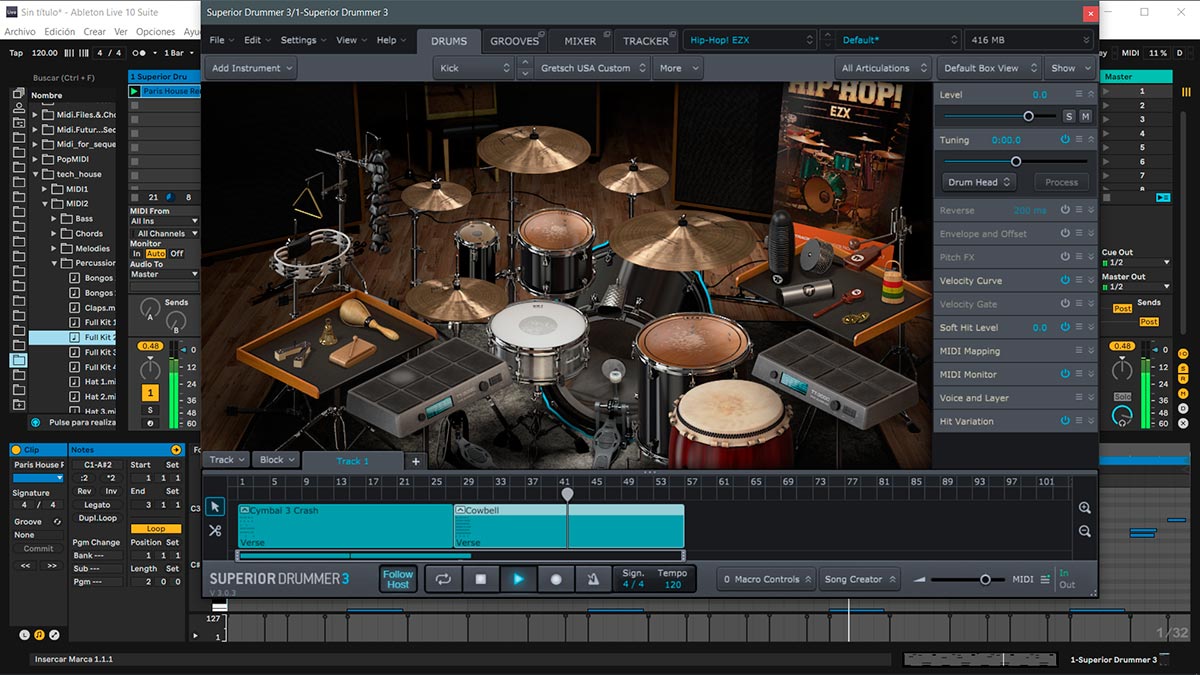Select the arrow pointer tool in Track editor

coord(215,507)
